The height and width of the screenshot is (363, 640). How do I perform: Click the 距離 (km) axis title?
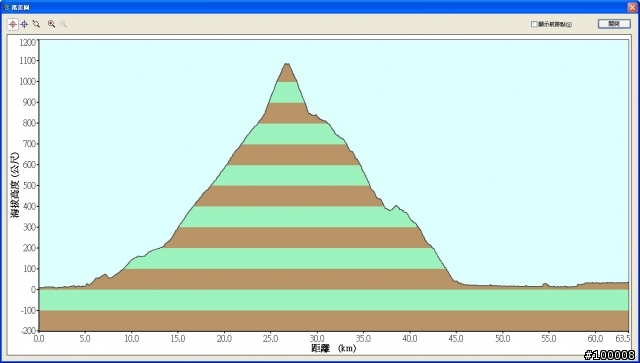click(333, 348)
